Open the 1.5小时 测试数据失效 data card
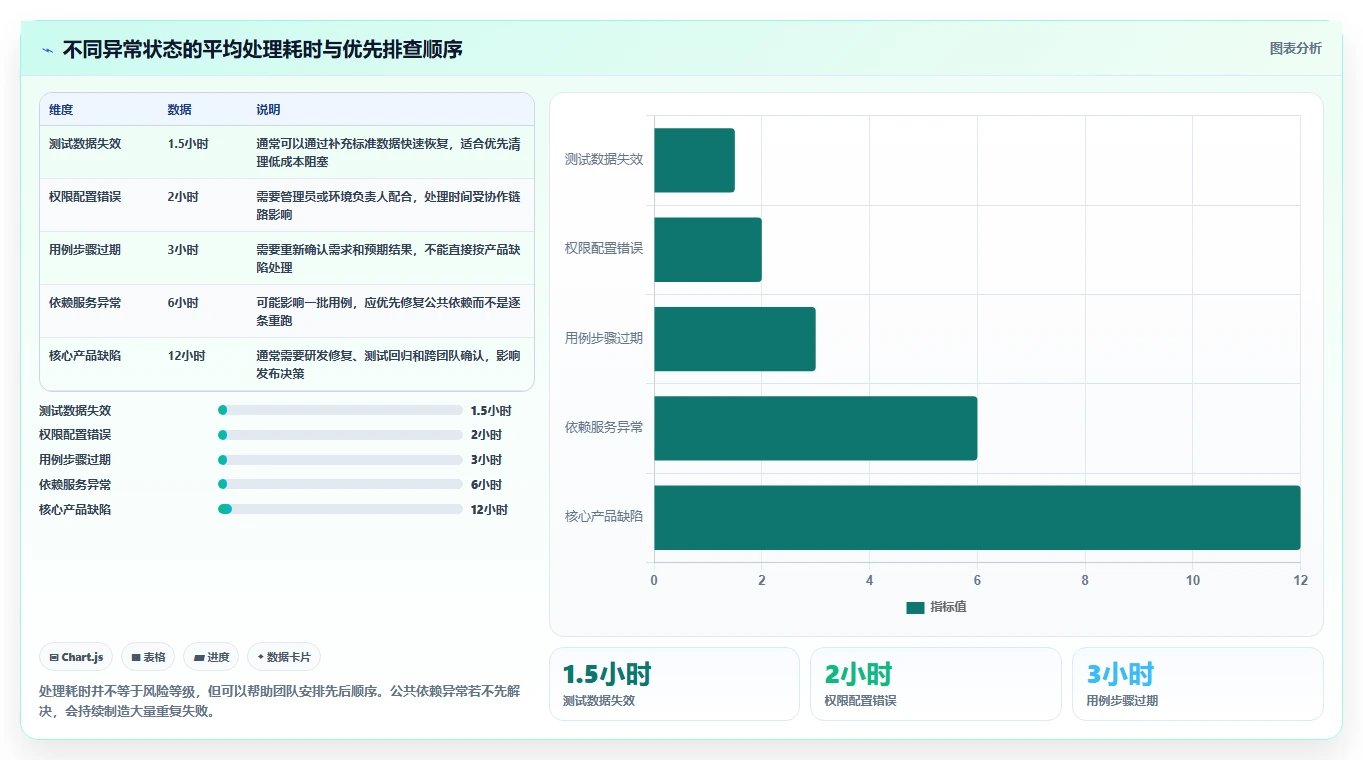The image size is (1363, 760). 674,684
